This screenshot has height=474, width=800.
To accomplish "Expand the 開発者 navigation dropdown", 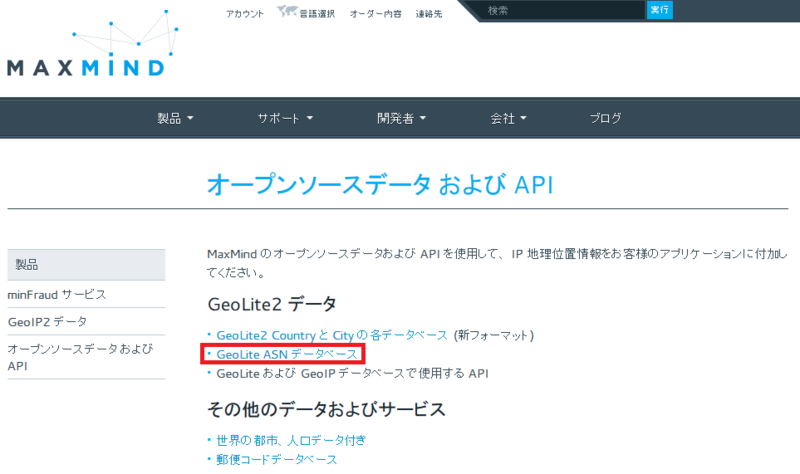I will click(401, 118).
